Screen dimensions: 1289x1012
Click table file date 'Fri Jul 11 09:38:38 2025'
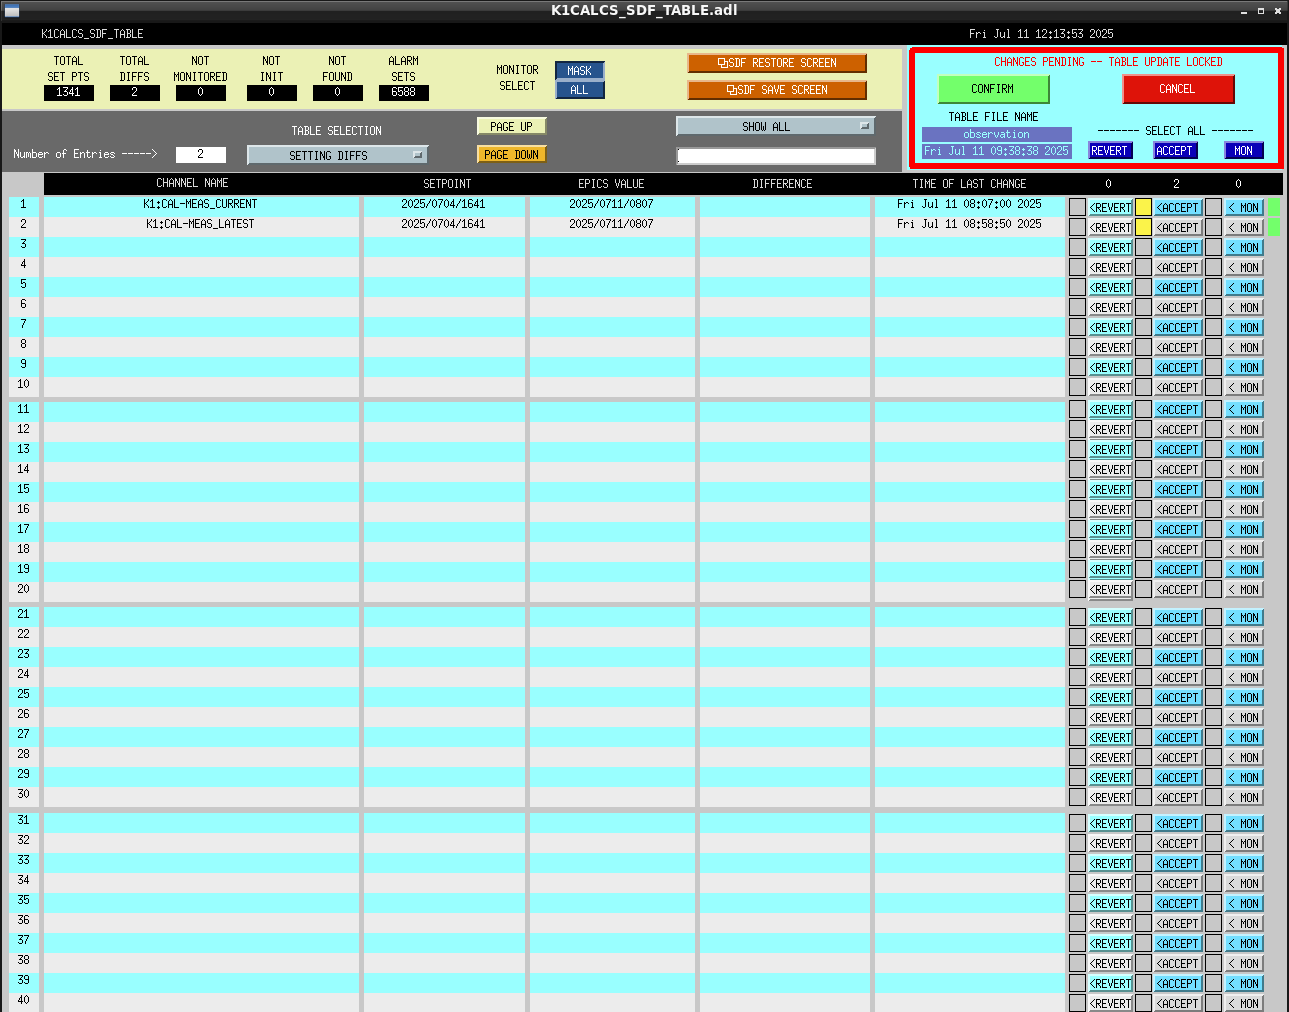996,151
